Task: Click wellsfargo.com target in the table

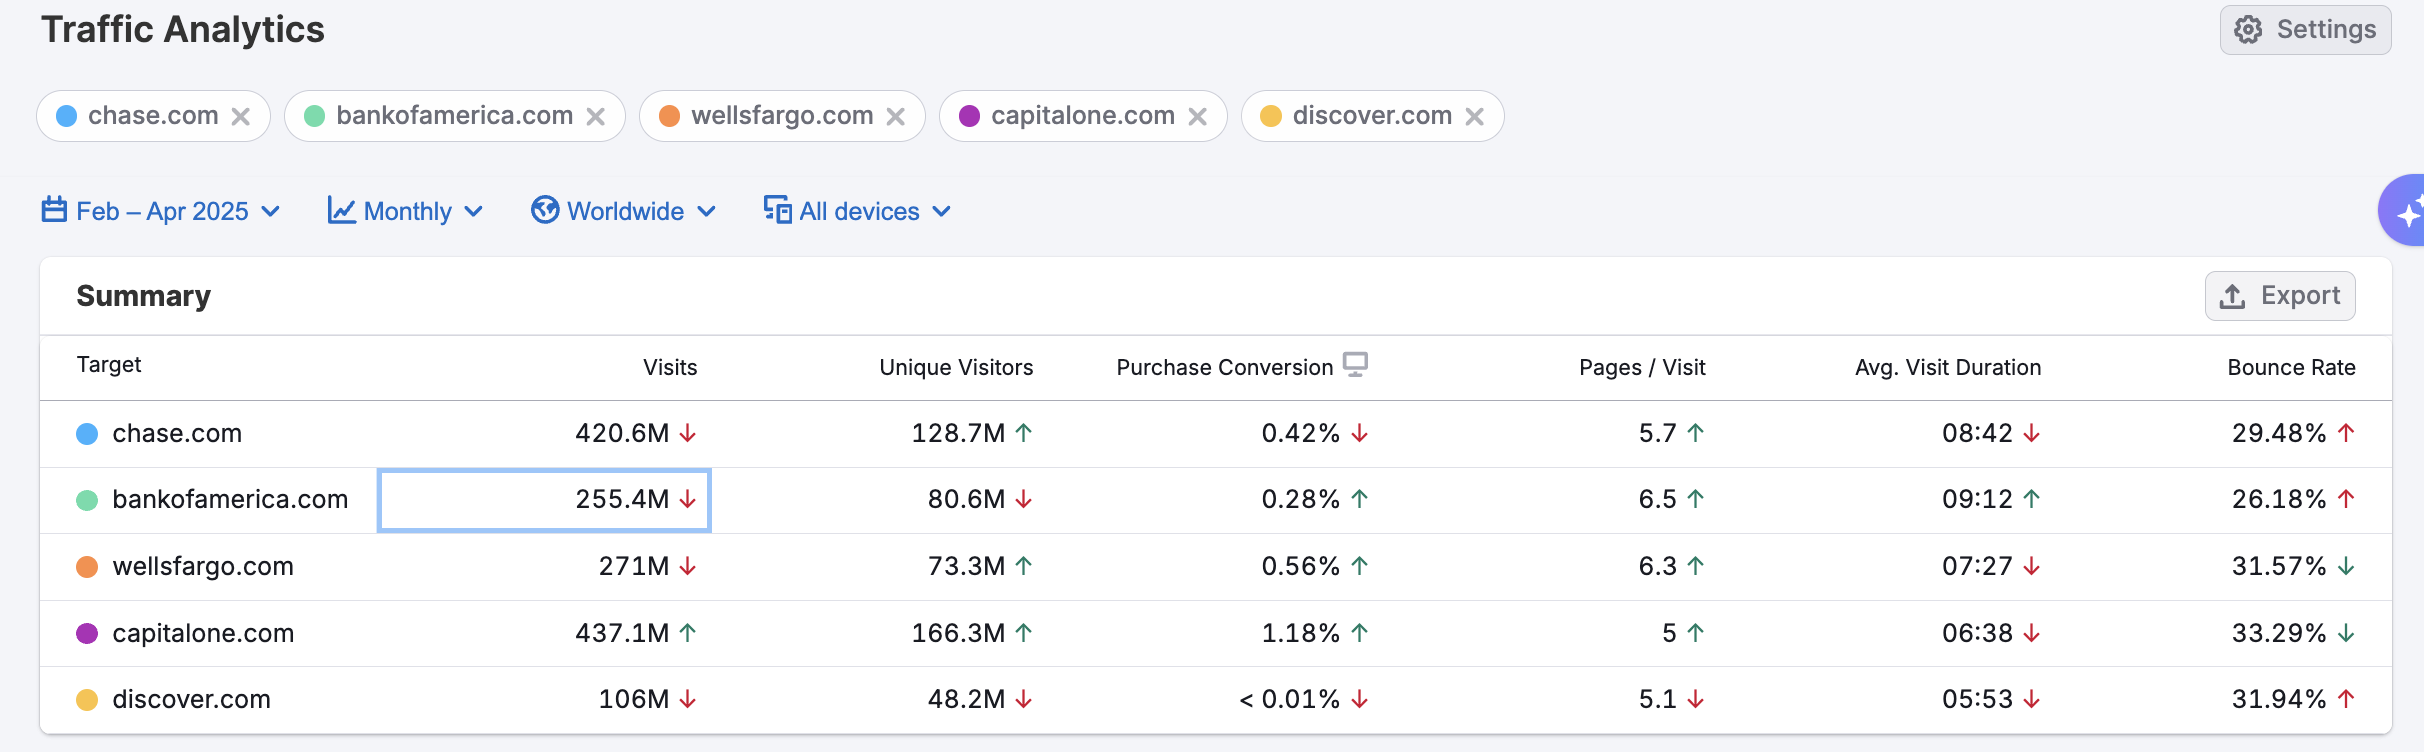Action: click(203, 567)
